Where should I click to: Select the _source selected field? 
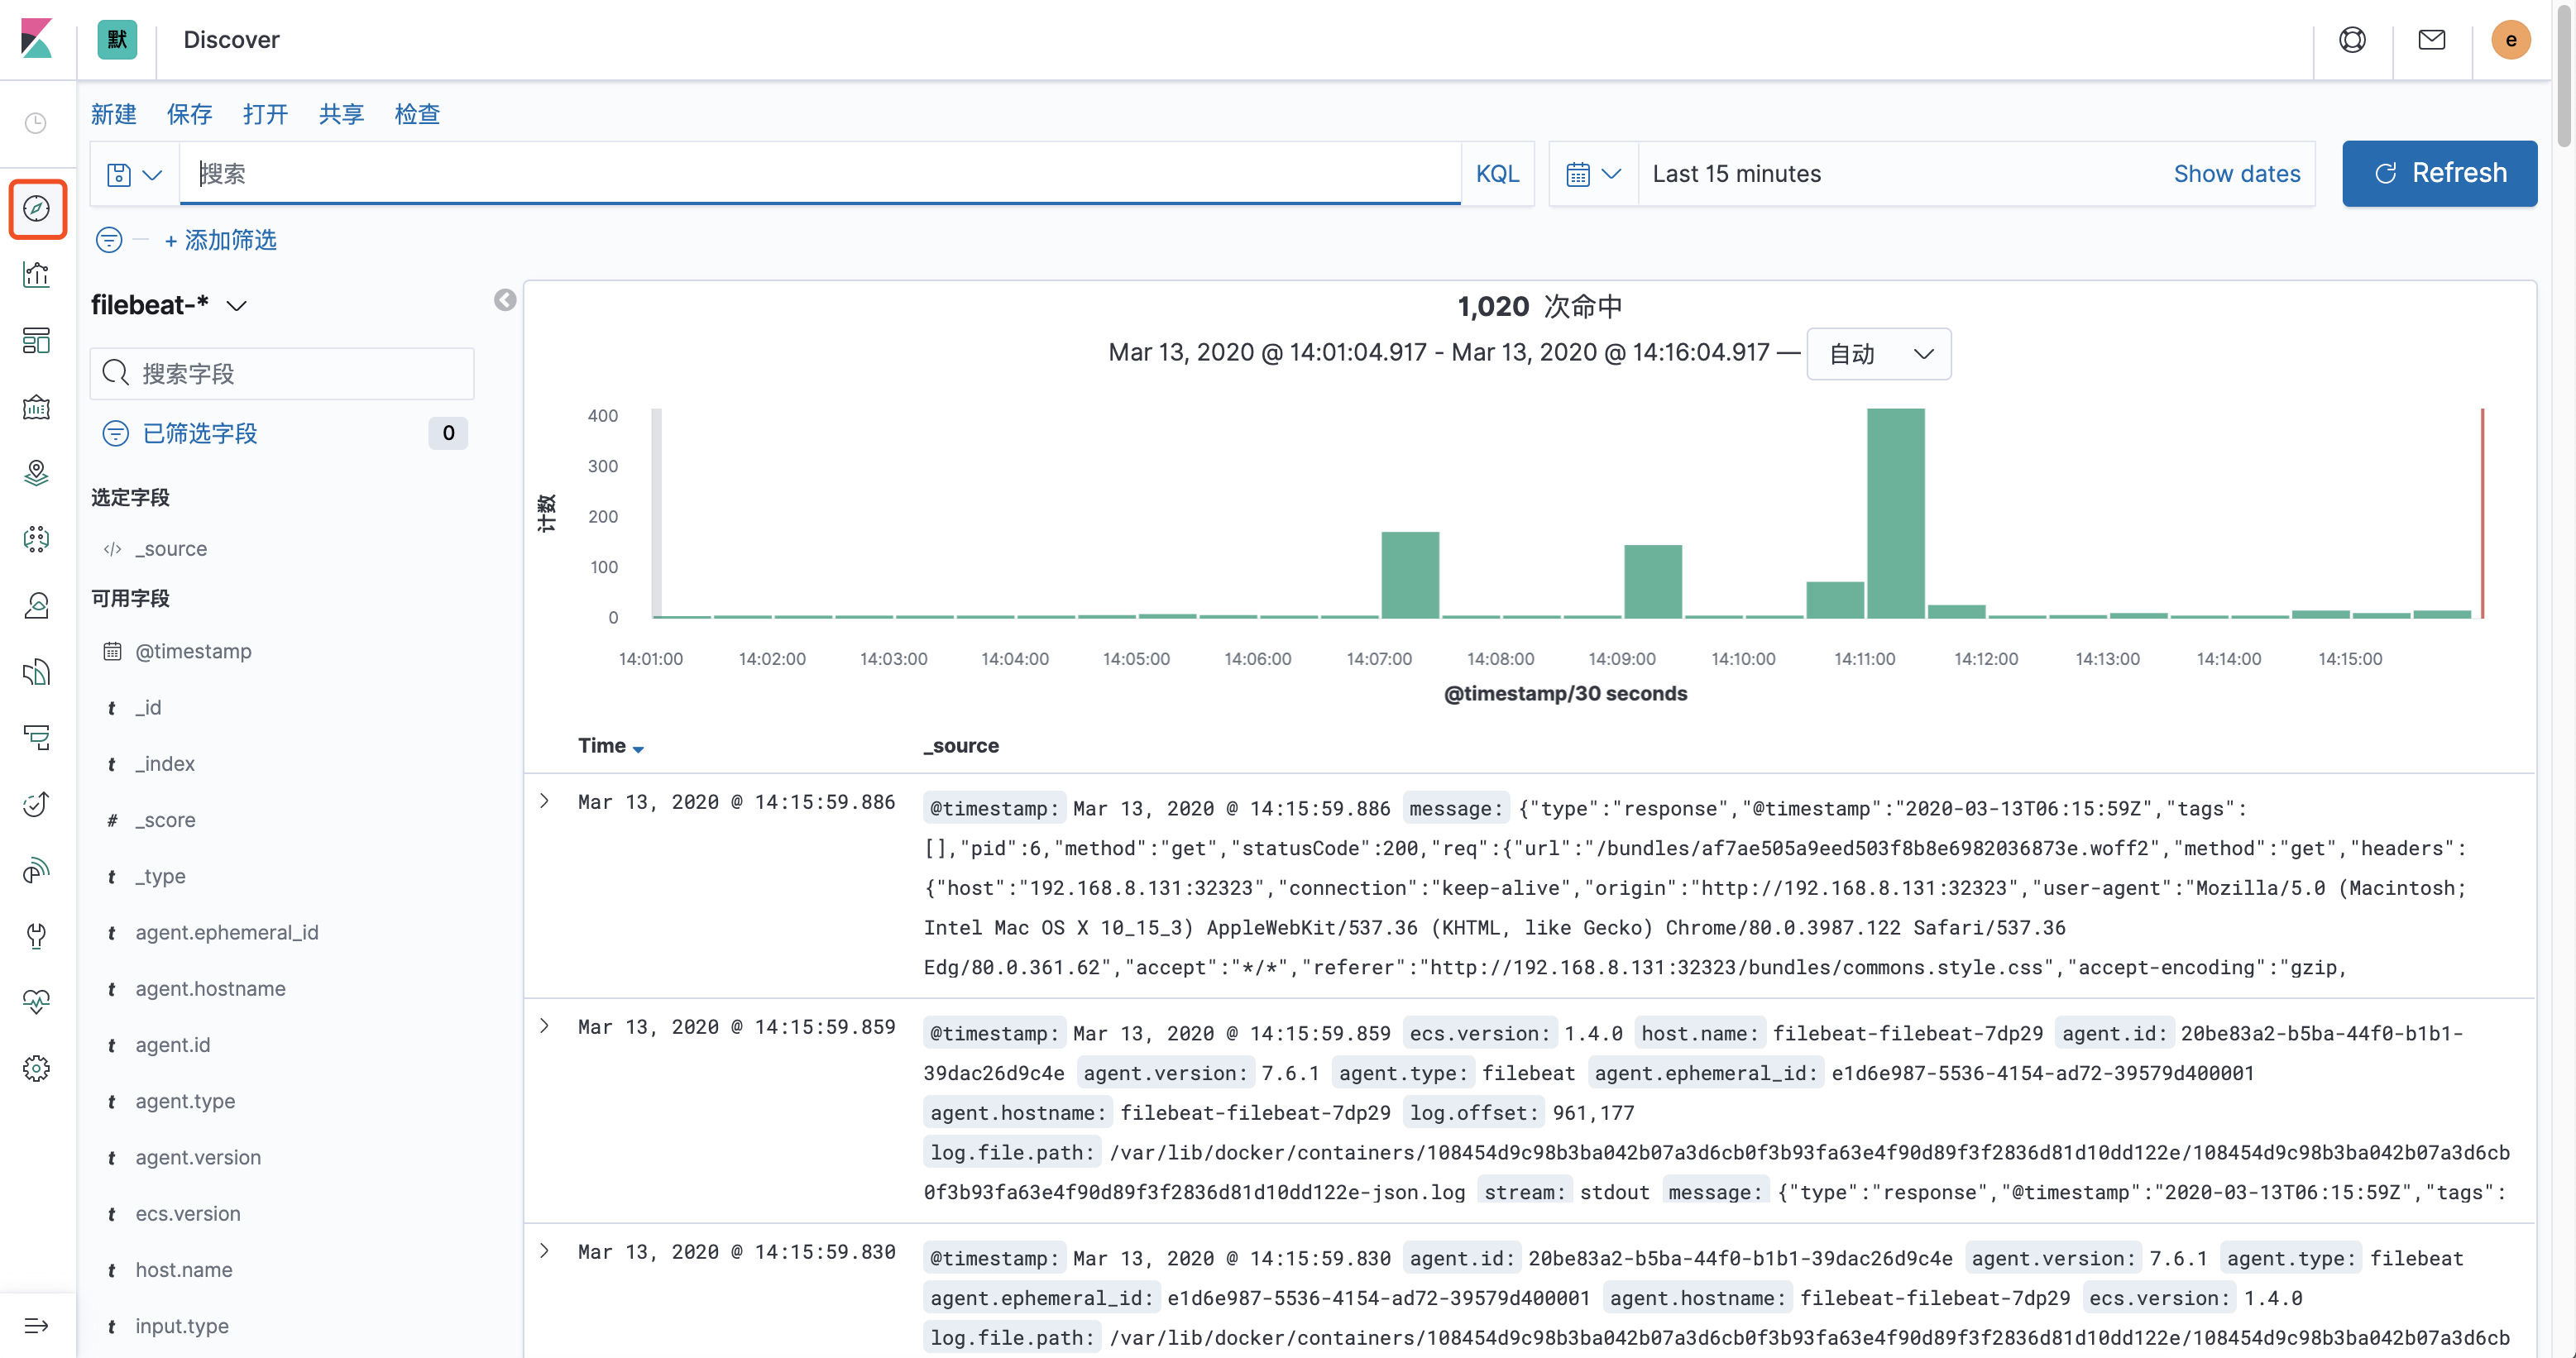pos(172,548)
